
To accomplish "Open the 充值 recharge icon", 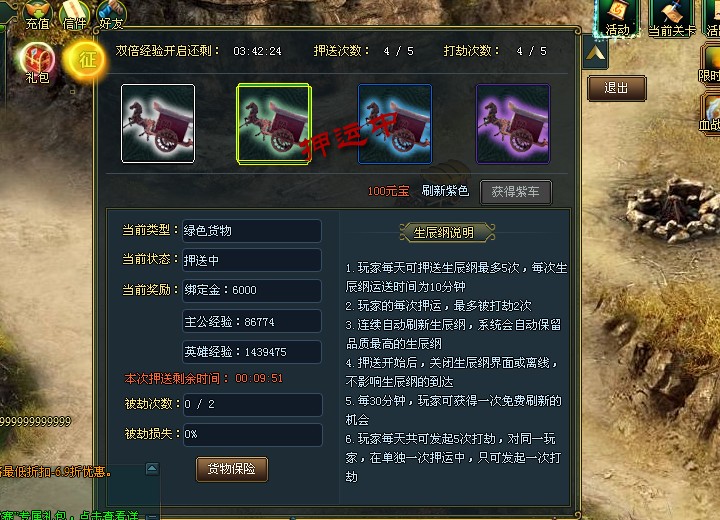I will 37,15.
